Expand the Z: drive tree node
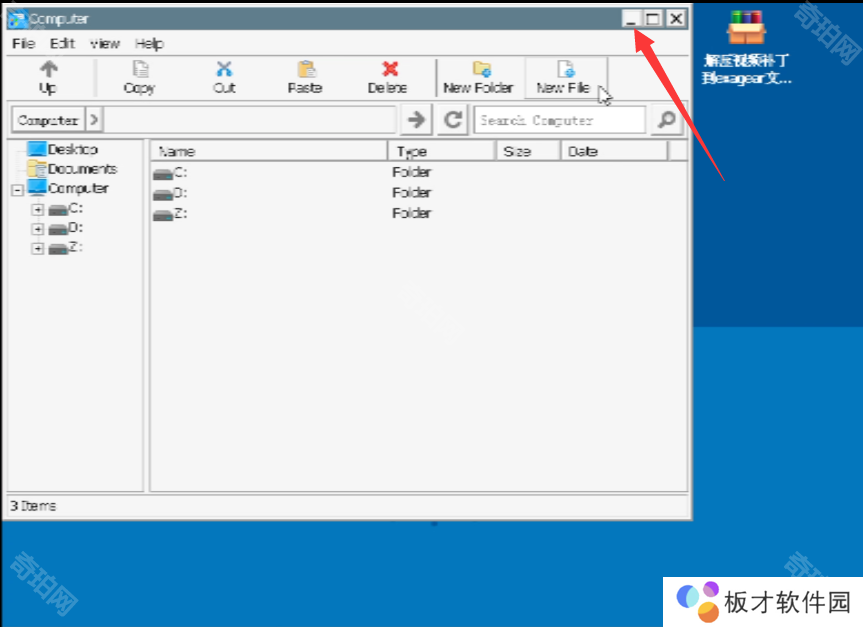The width and height of the screenshot is (863, 627). coord(38,248)
